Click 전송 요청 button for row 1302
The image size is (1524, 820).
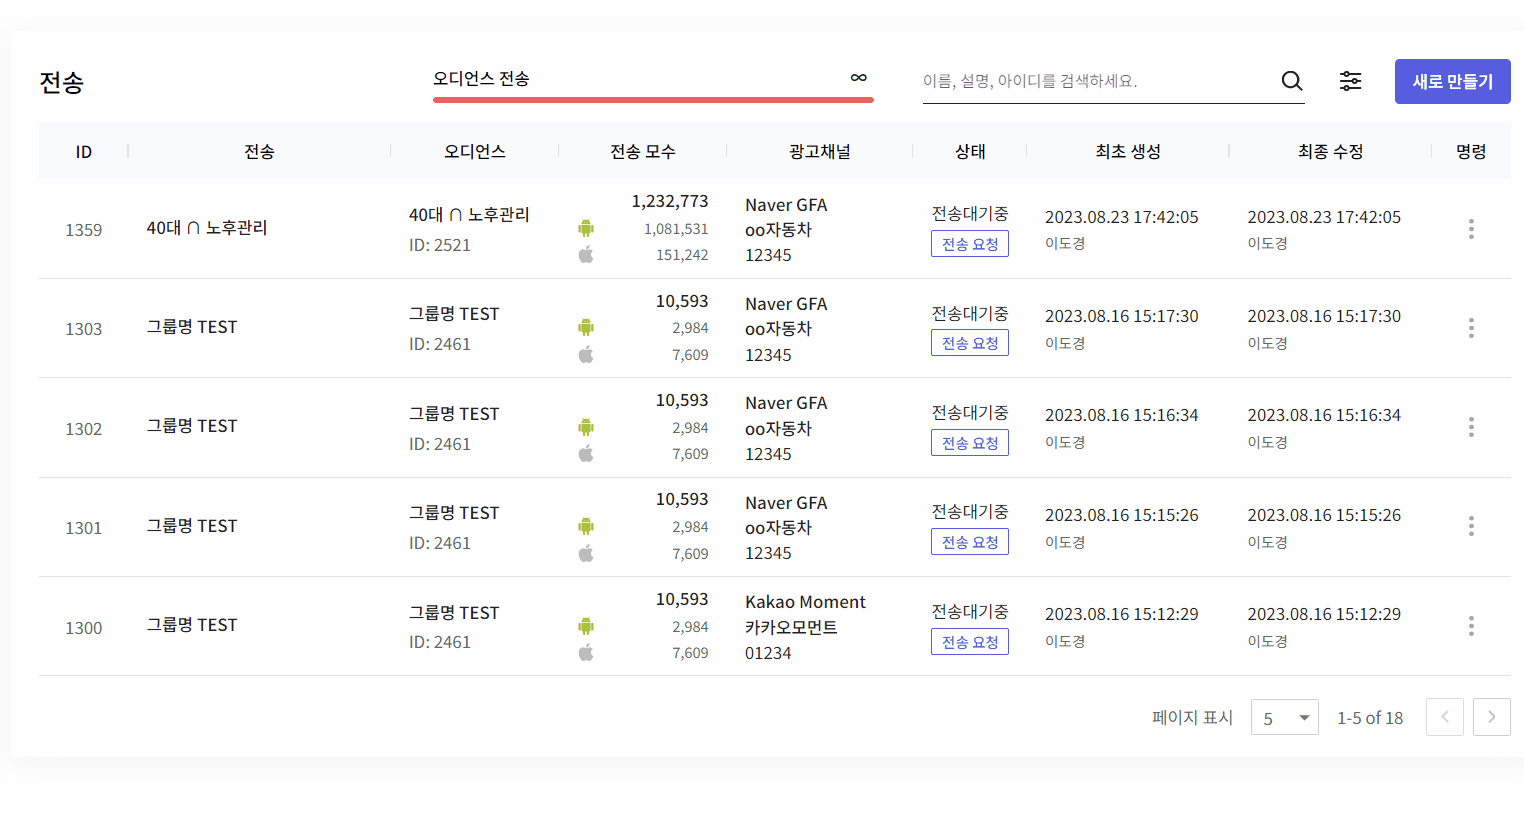pyautogui.click(x=969, y=443)
